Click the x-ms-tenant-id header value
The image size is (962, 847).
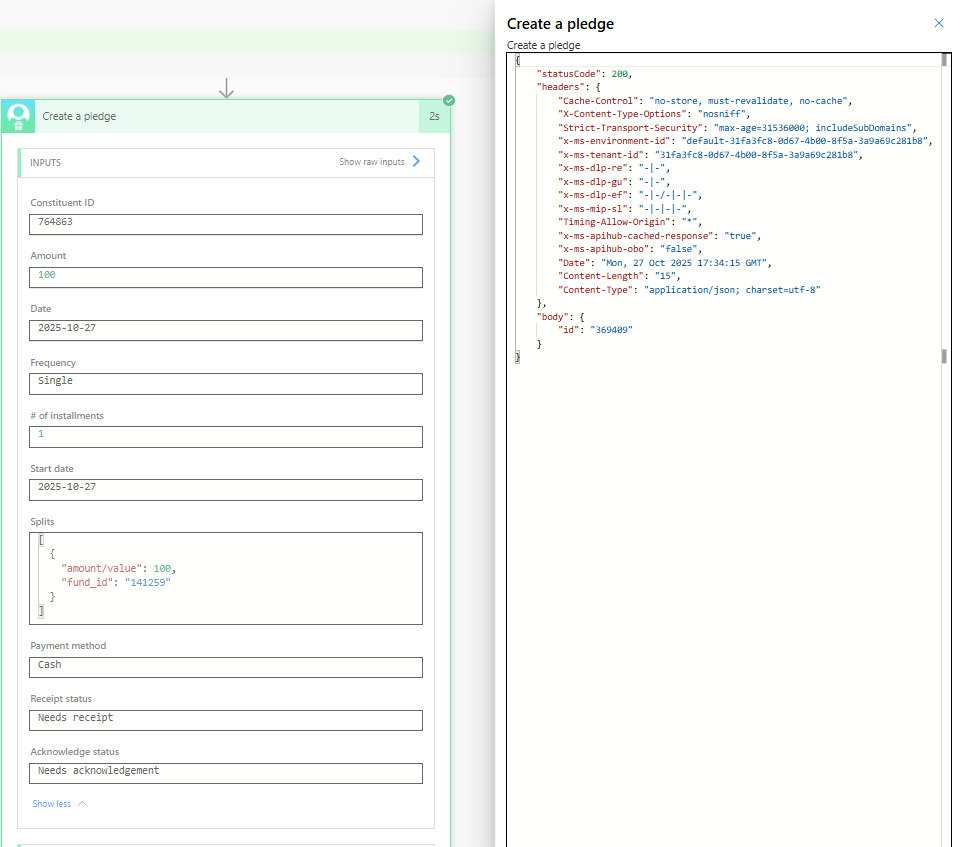pyautogui.click(x=758, y=155)
